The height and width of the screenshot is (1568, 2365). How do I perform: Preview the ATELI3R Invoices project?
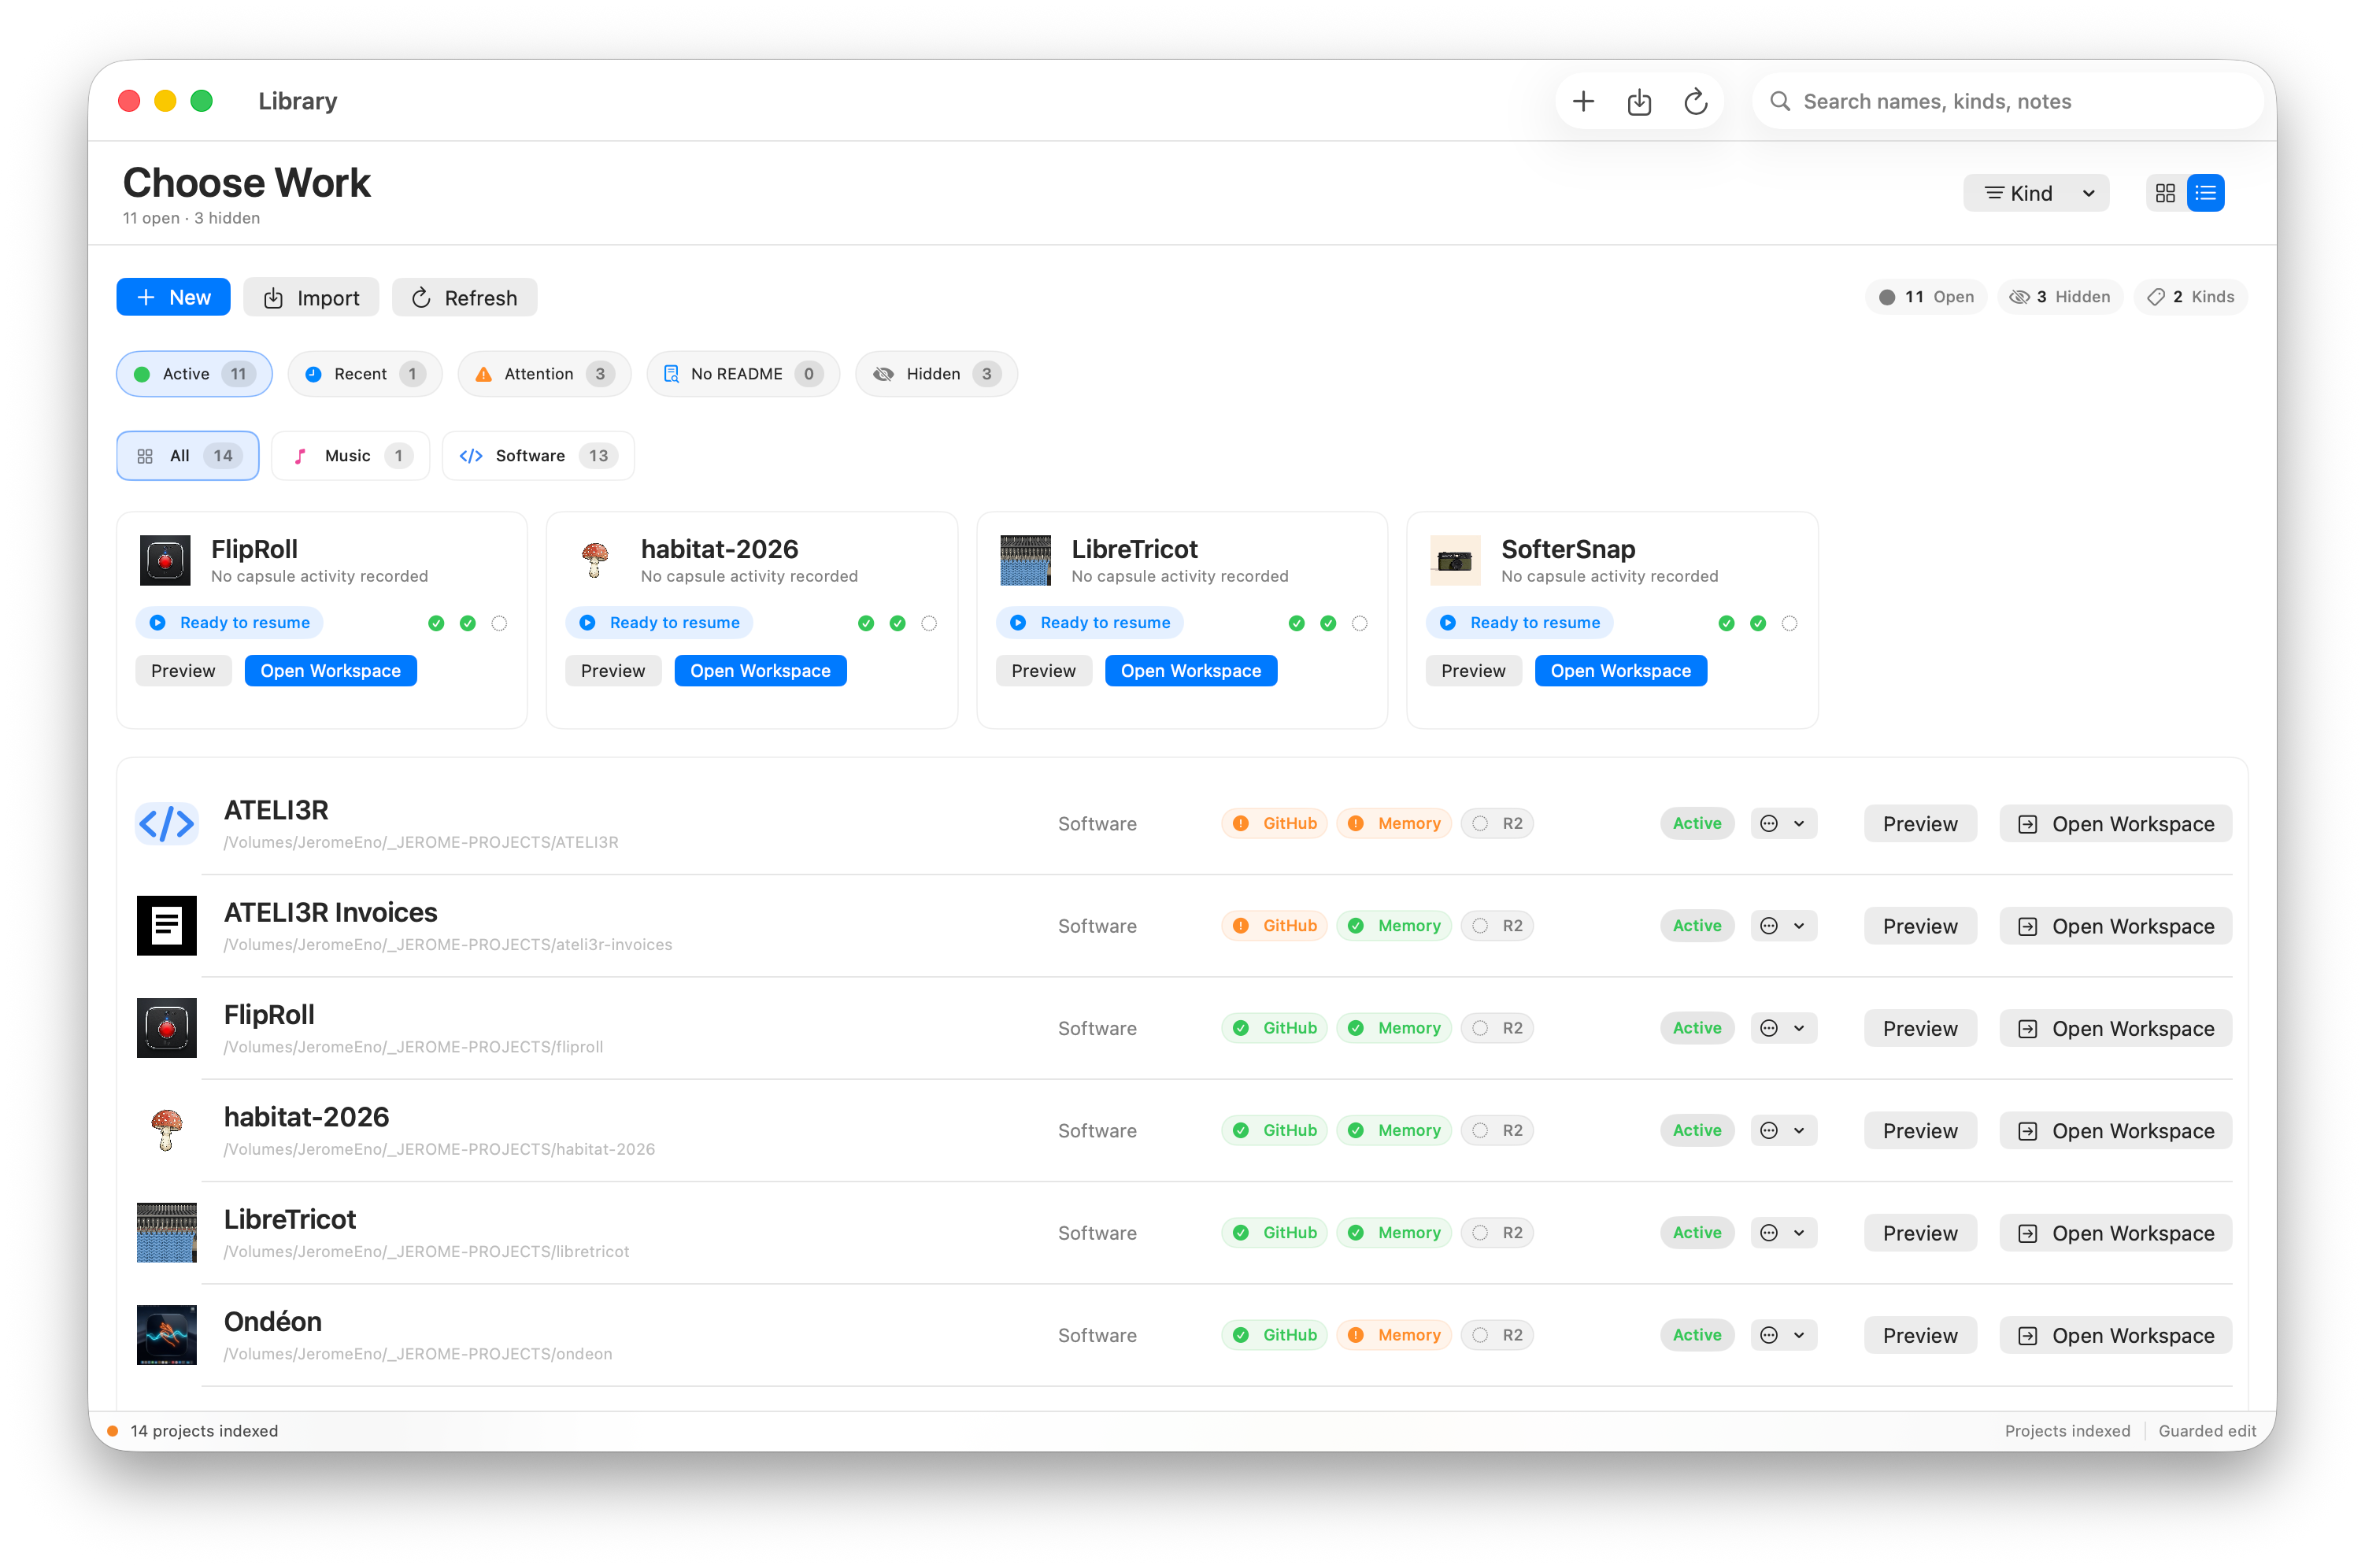[x=1920, y=926]
